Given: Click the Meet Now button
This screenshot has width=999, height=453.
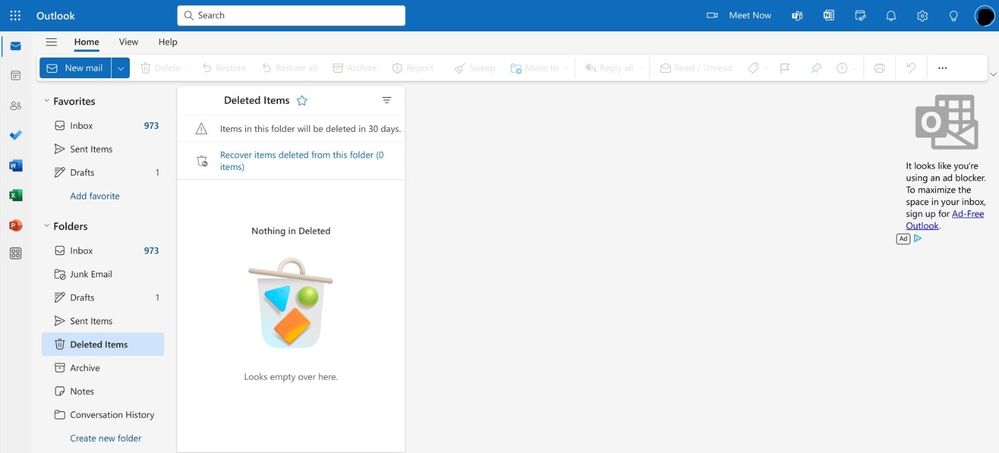Looking at the screenshot, I should [739, 15].
